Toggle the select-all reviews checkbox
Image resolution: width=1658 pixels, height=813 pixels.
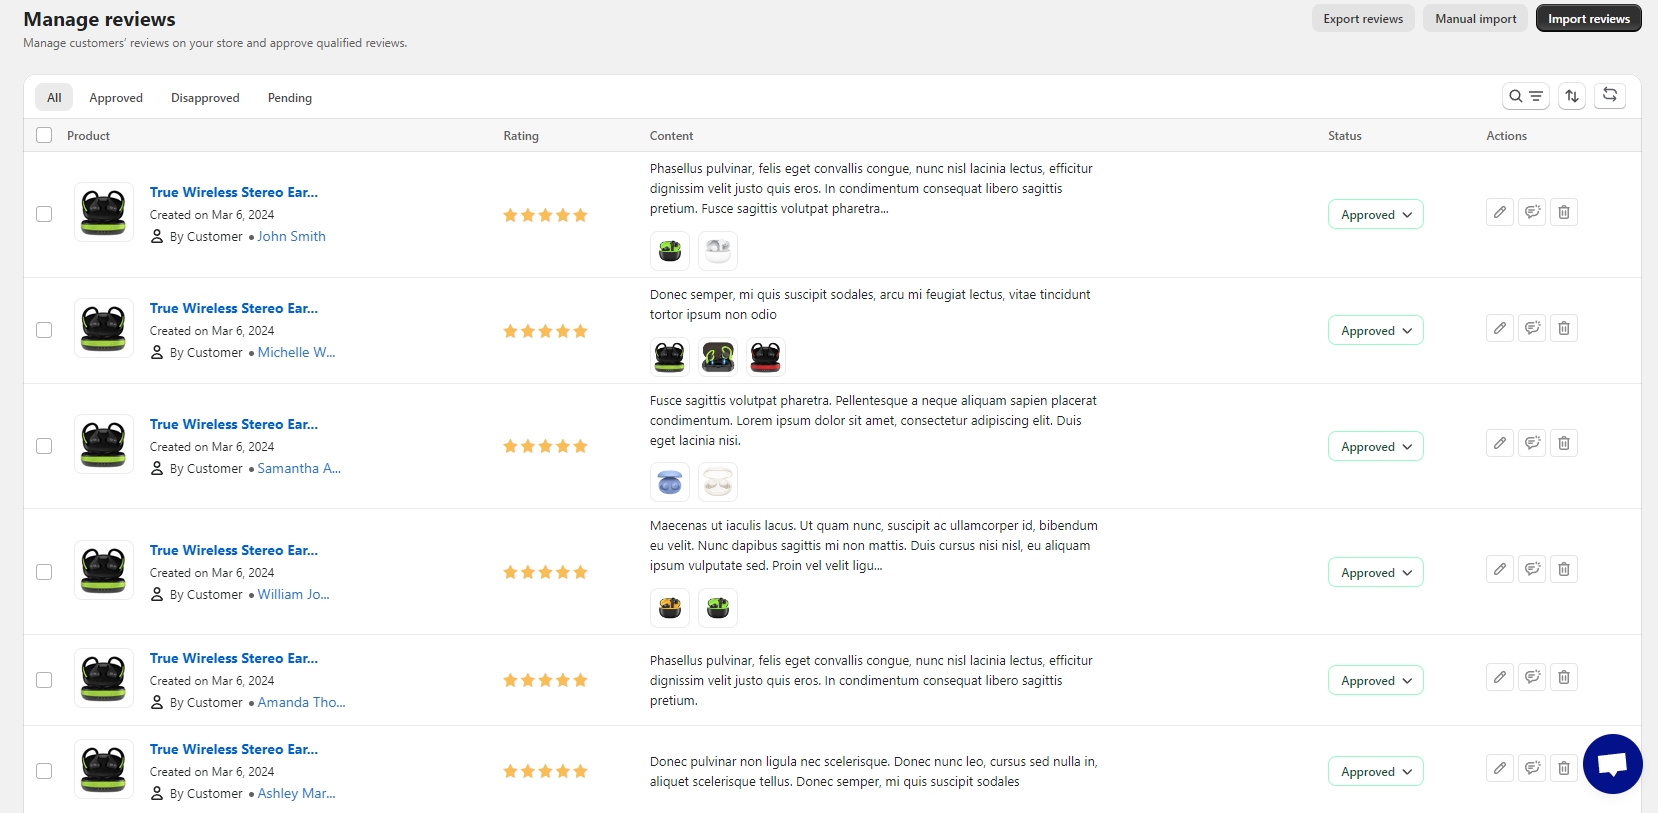[44, 135]
